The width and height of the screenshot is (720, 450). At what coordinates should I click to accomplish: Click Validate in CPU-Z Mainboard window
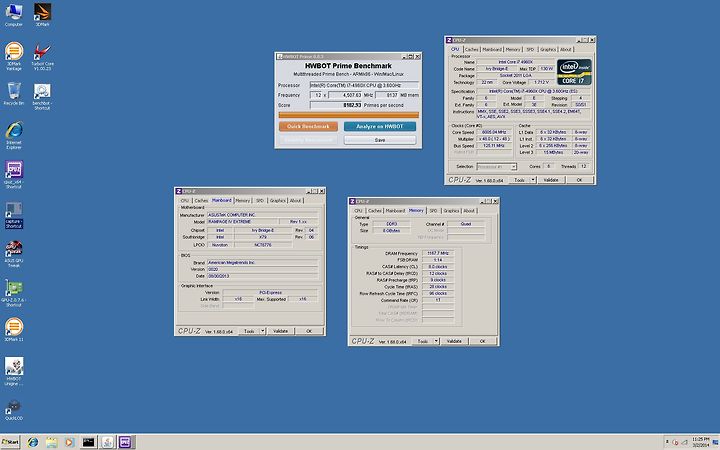(280, 331)
